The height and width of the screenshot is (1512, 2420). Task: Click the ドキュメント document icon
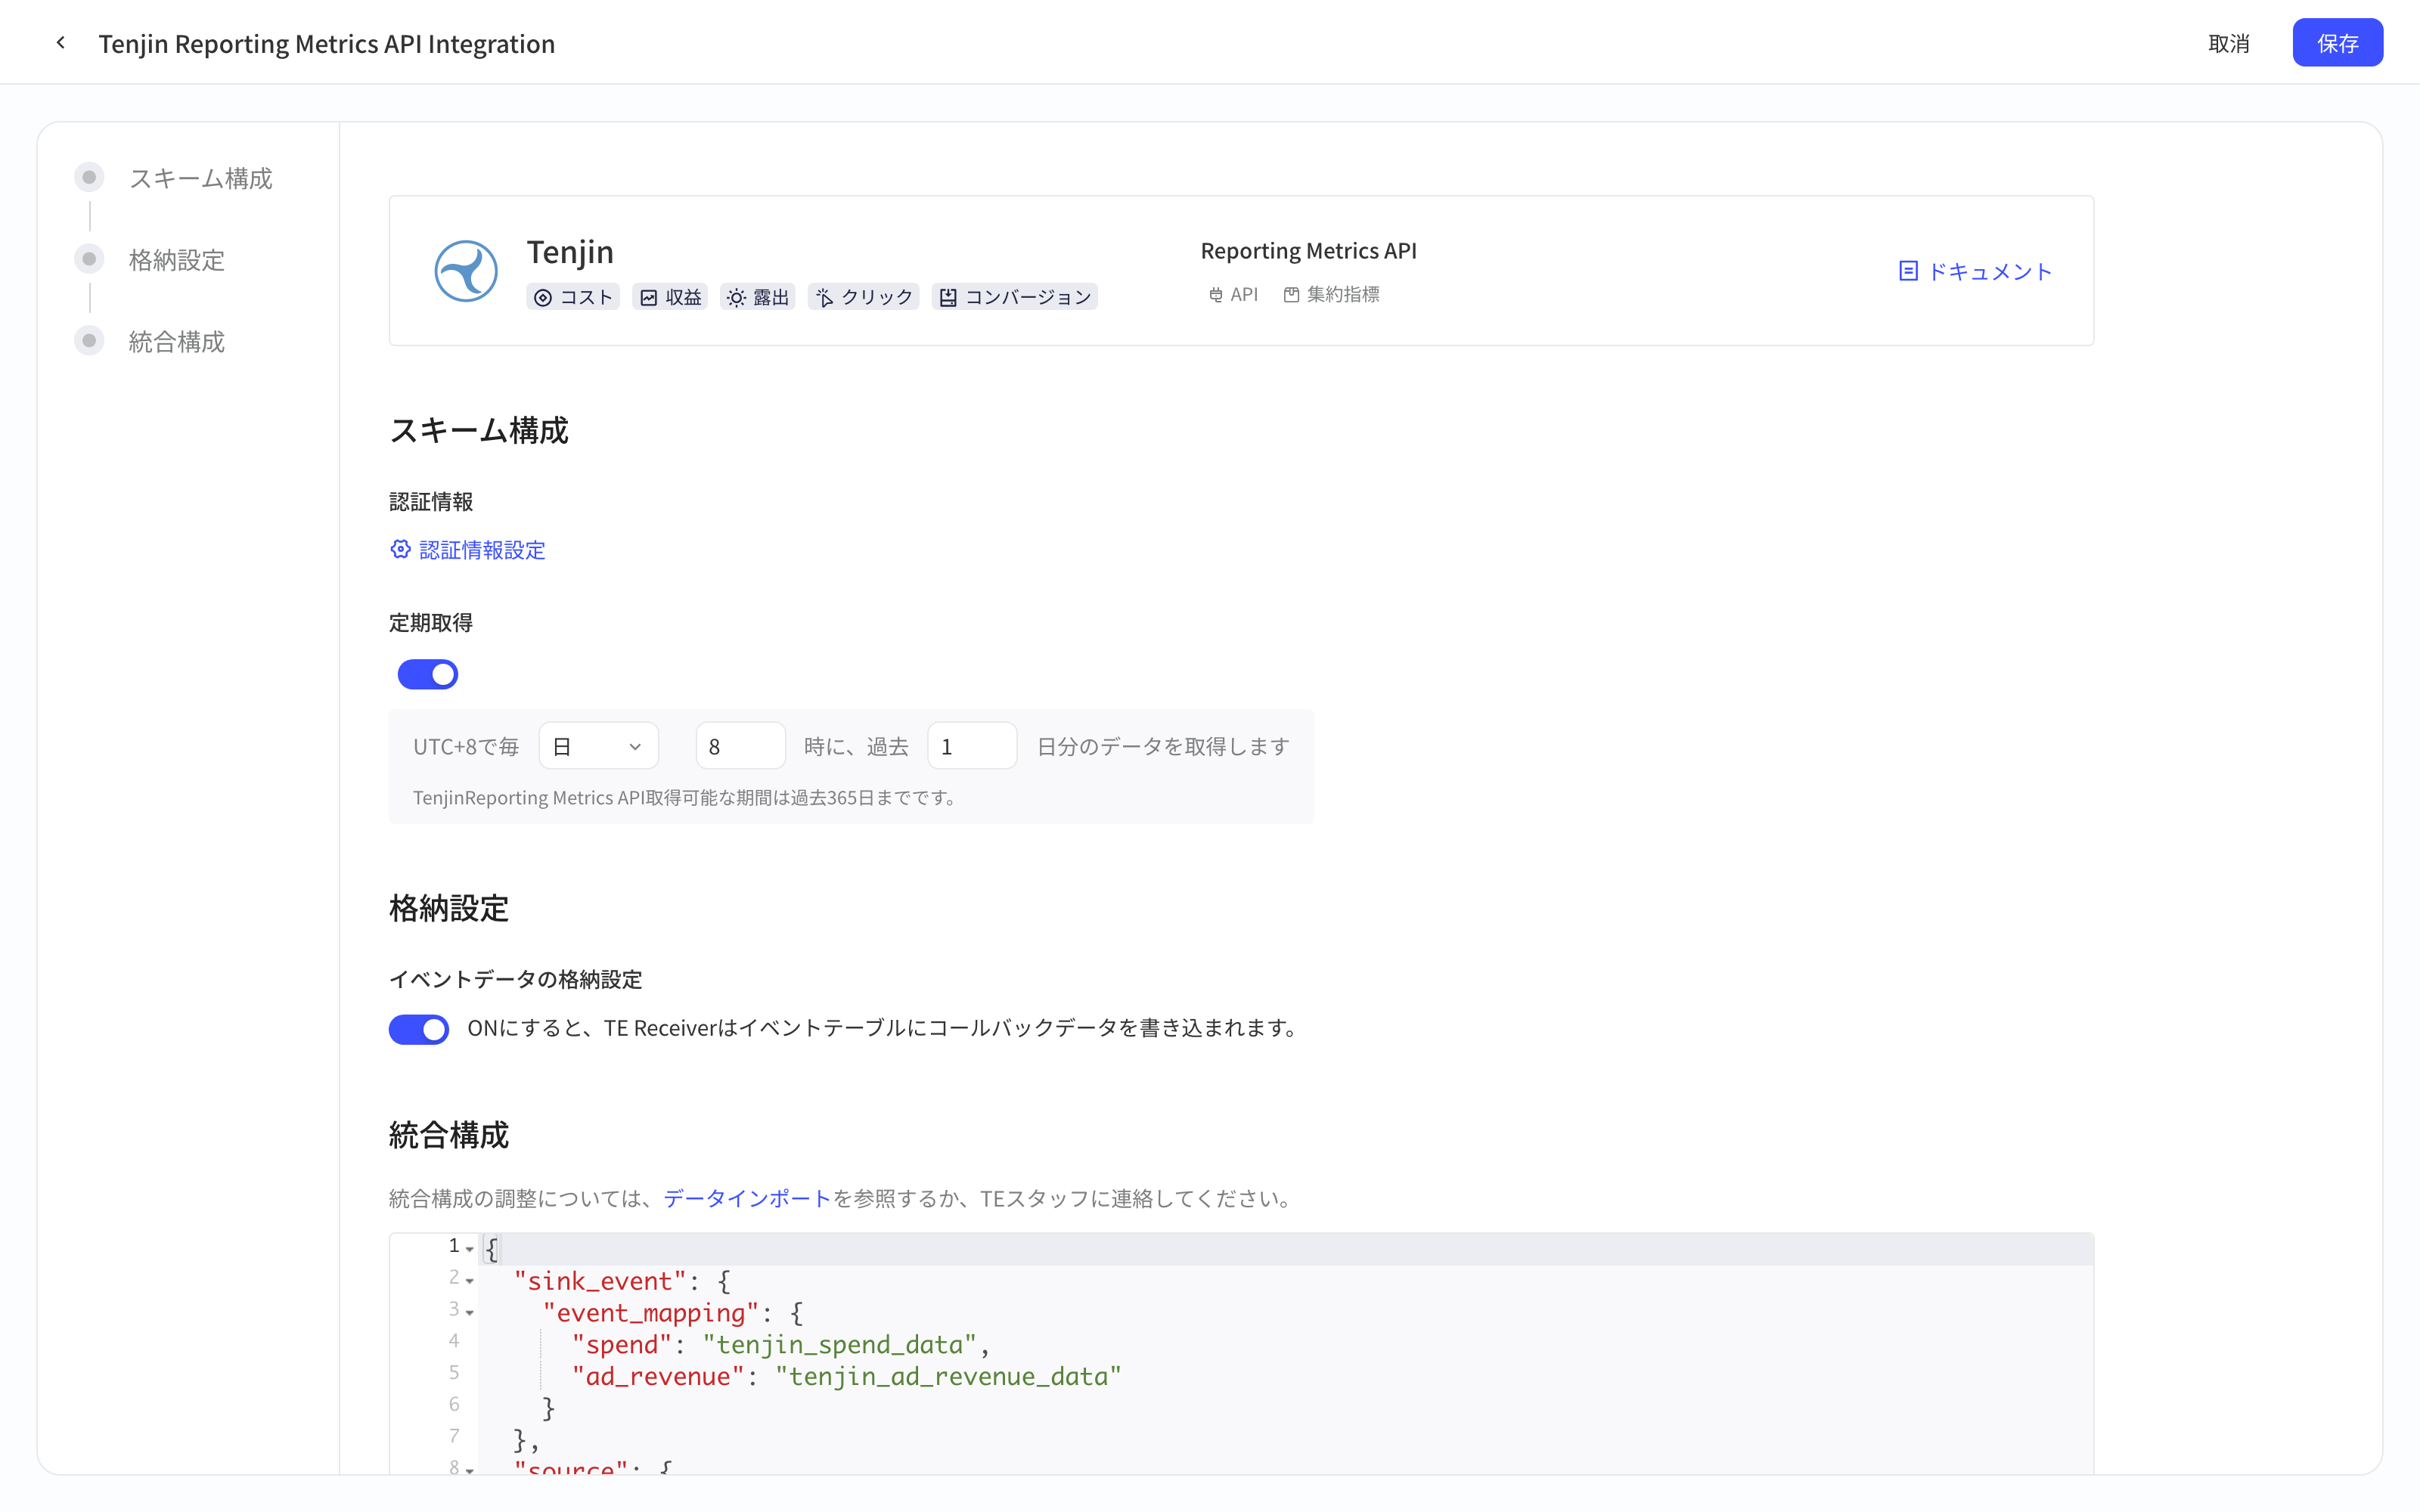(1908, 271)
